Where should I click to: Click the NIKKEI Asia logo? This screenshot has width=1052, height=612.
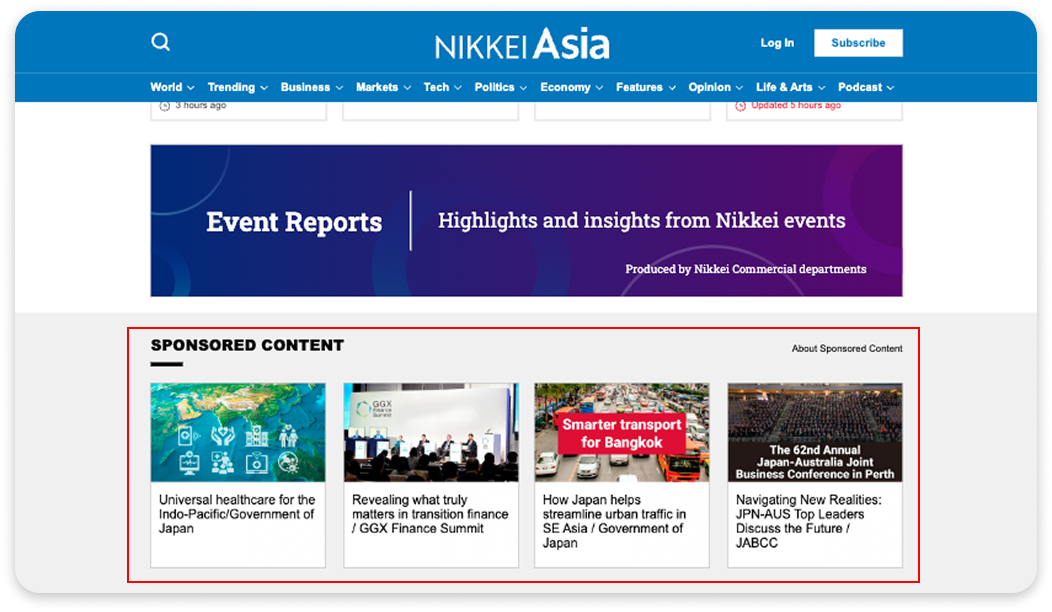(x=521, y=43)
